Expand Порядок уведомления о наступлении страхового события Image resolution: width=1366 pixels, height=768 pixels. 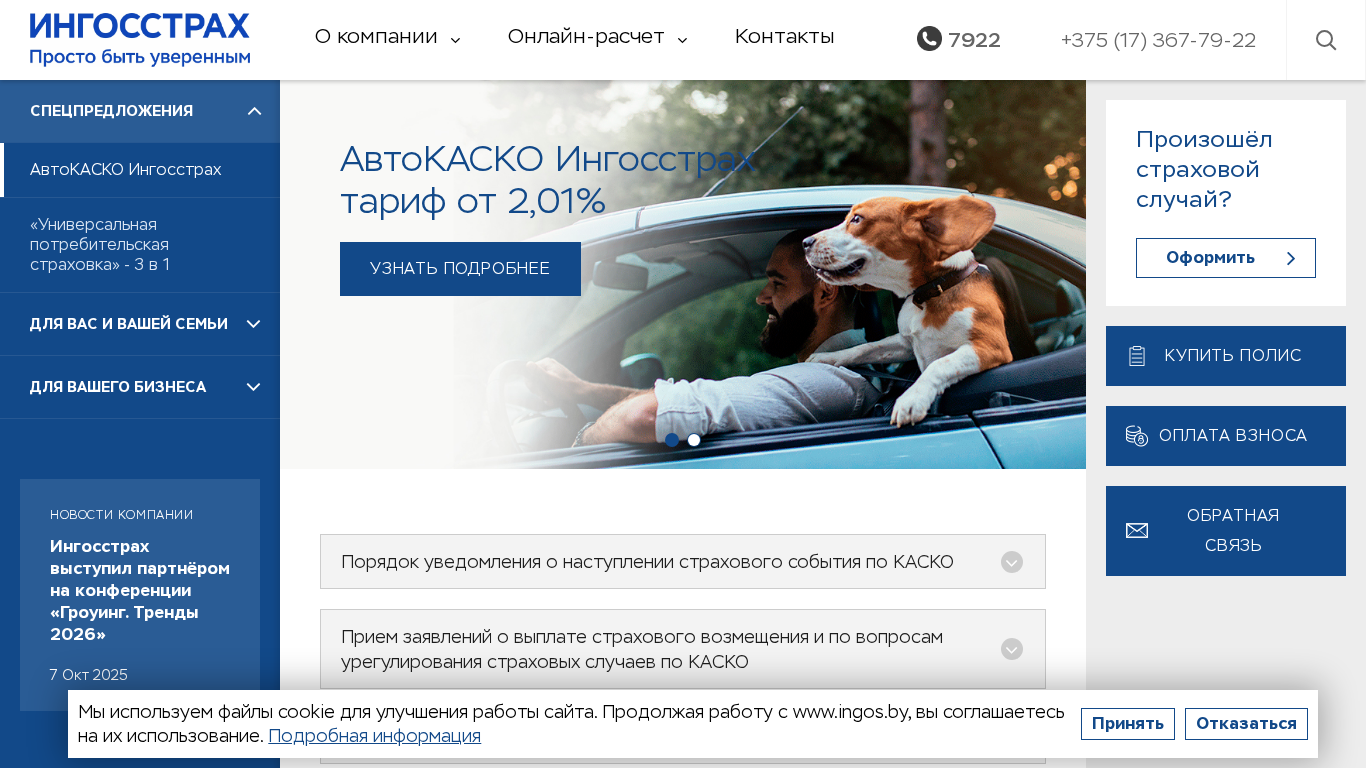click(x=683, y=562)
